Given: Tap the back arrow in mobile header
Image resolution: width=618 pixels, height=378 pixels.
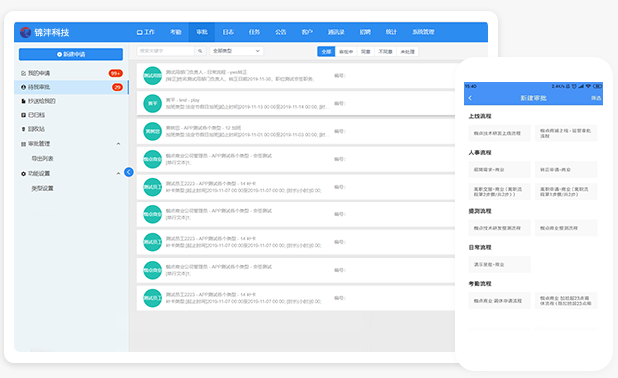Looking at the screenshot, I should click(x=470, y=98).
